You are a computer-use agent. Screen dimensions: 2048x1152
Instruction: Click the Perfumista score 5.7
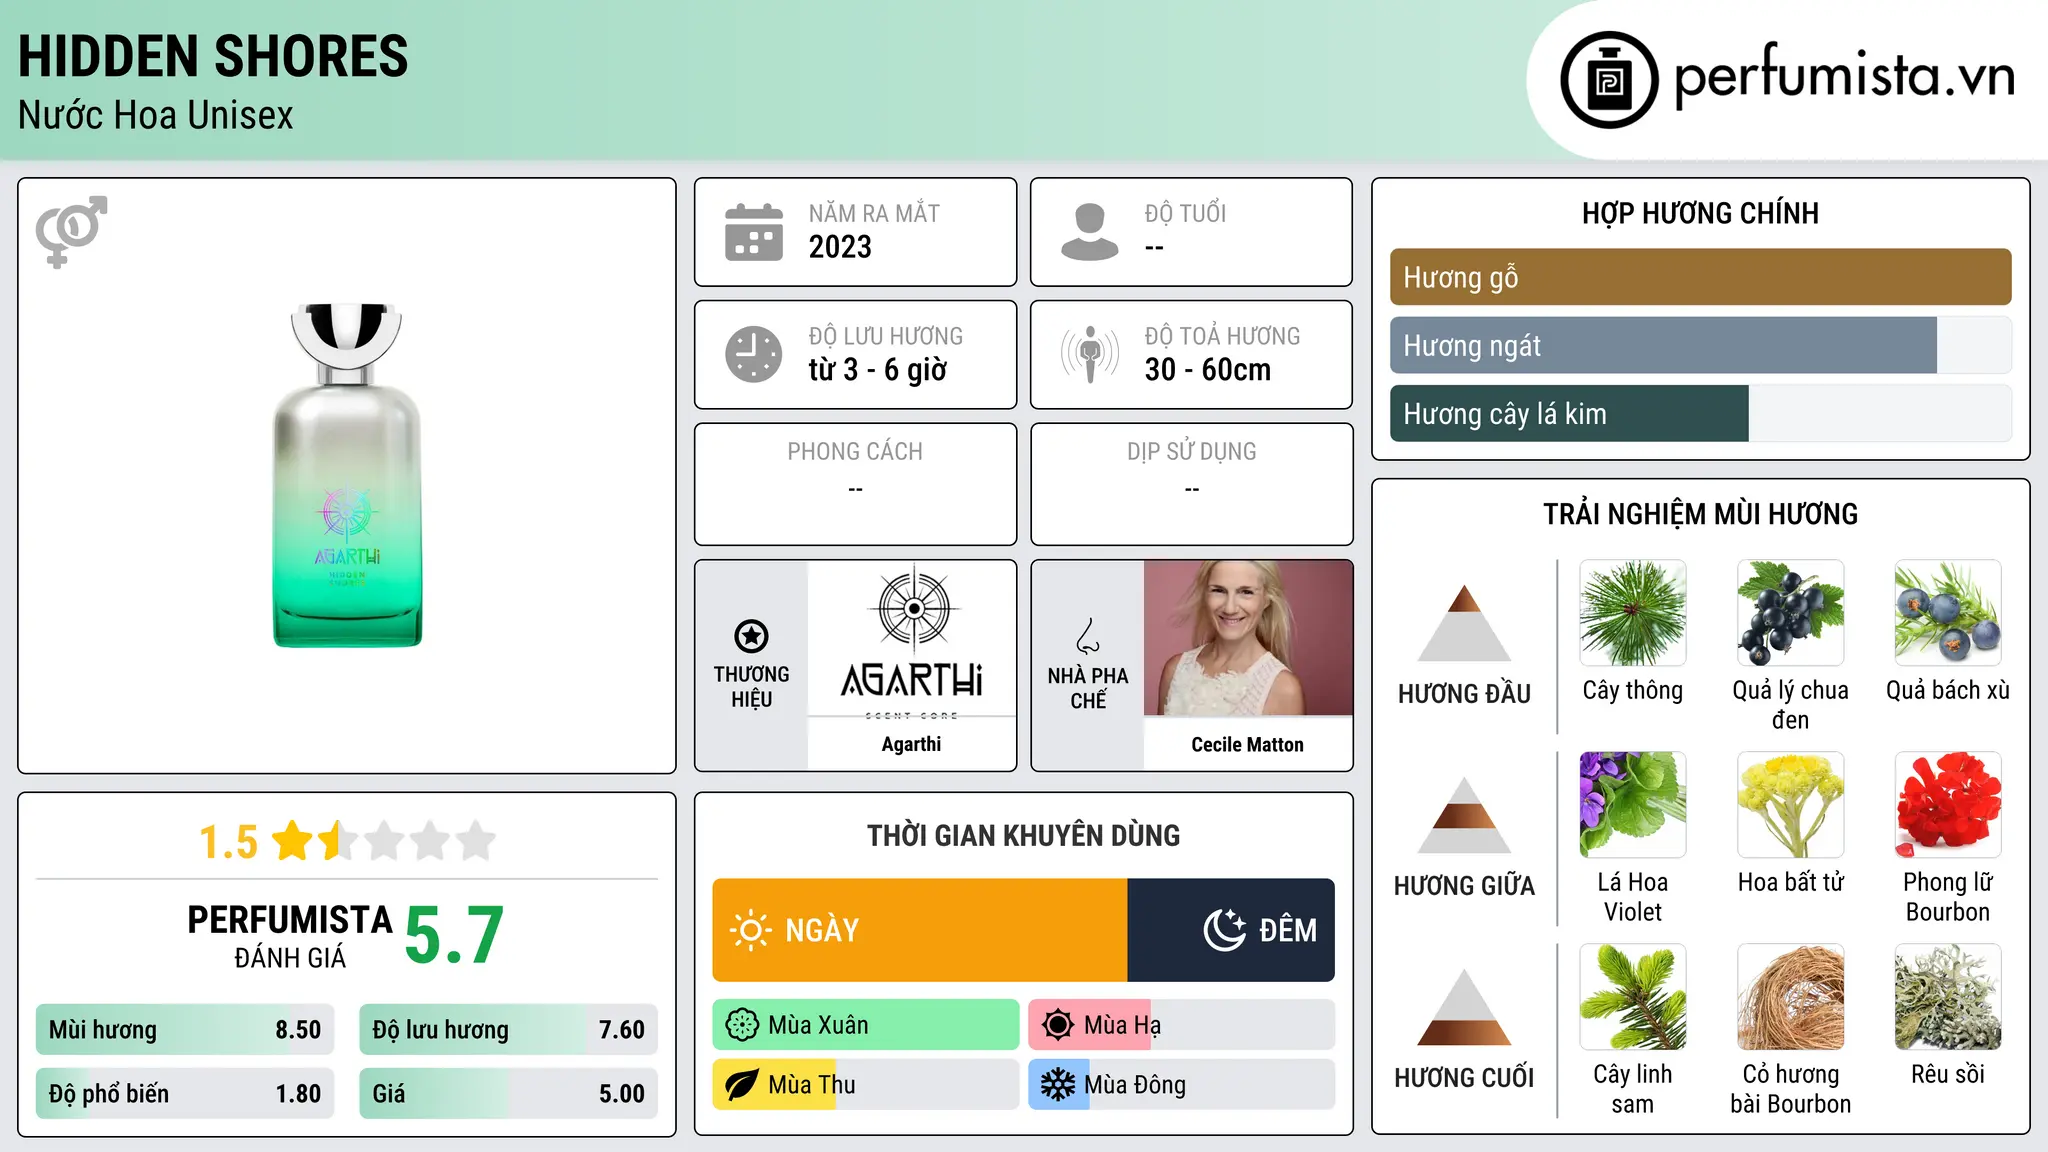tap(454, 935)
